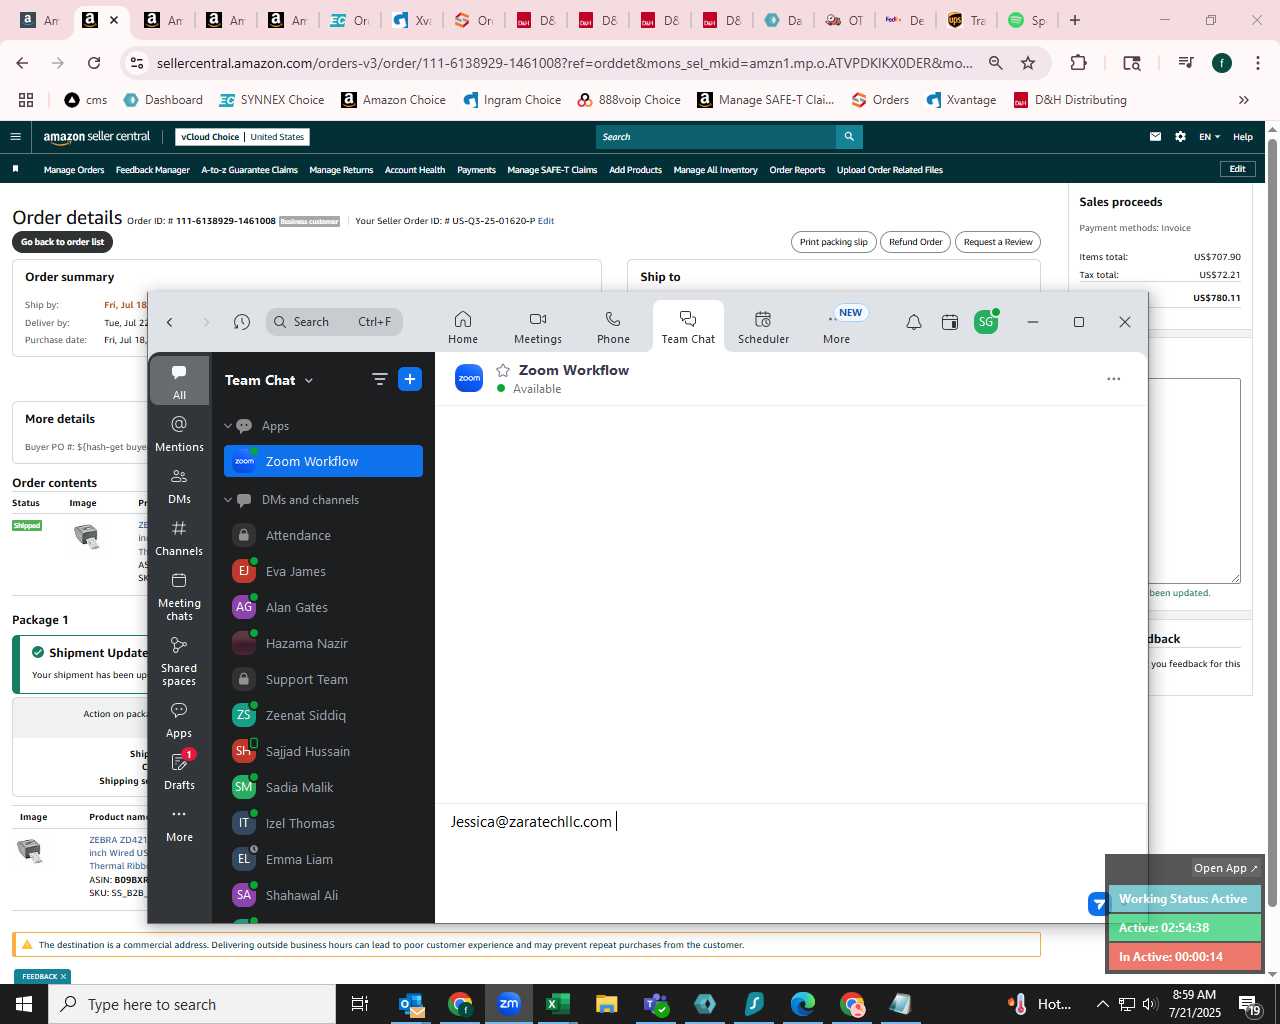
Task: Click Zoom back navigation arrow
Action: tap(170, 322)
